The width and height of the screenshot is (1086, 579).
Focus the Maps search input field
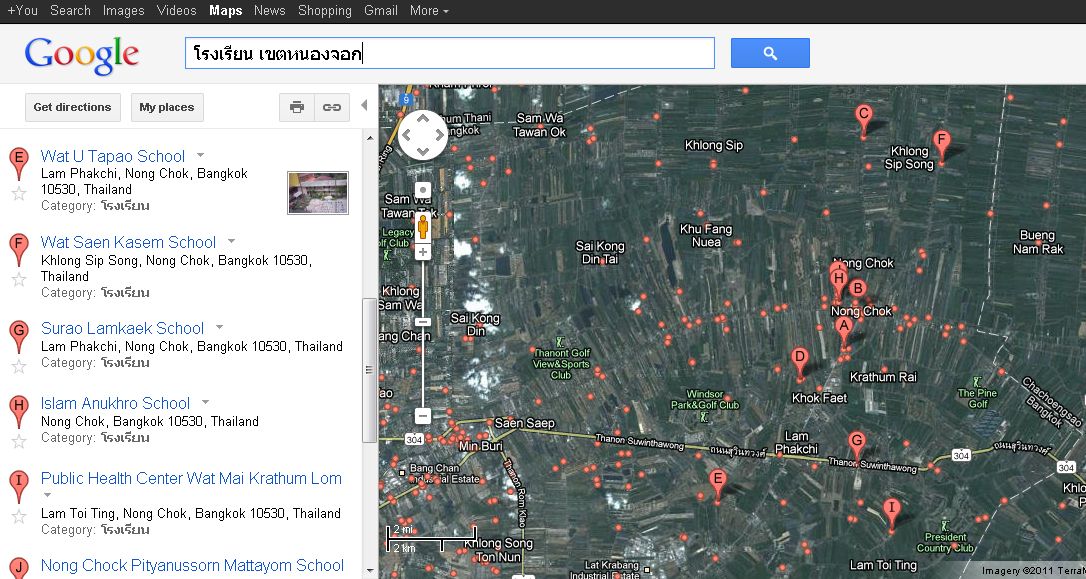coord(449,53)
